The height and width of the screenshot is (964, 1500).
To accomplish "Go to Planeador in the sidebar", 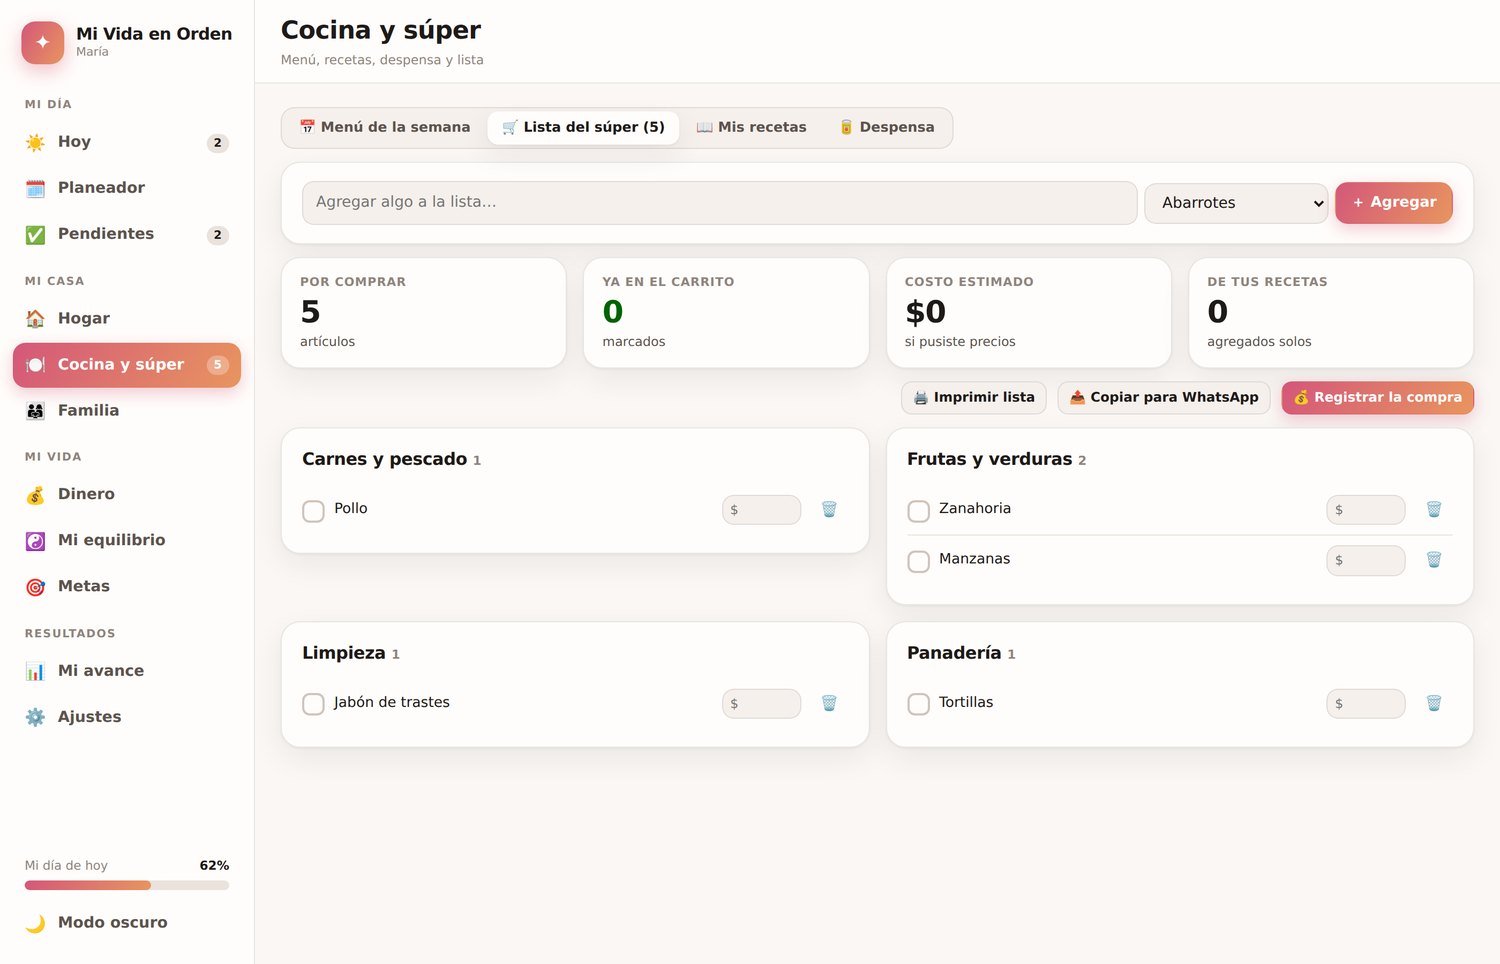I will (127, 188).
